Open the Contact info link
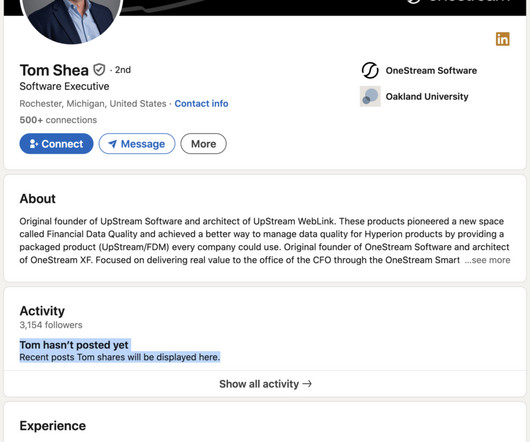The height and width of the screenshot is (442, 530). tap(201, 103)
